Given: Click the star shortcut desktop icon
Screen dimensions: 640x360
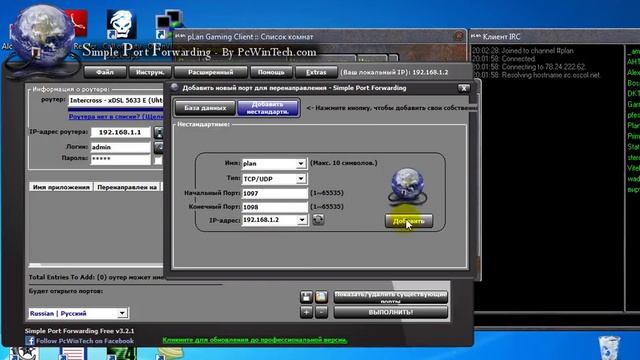Looking at the screenshot, I should pyautogui.click(x=24, y=353).
